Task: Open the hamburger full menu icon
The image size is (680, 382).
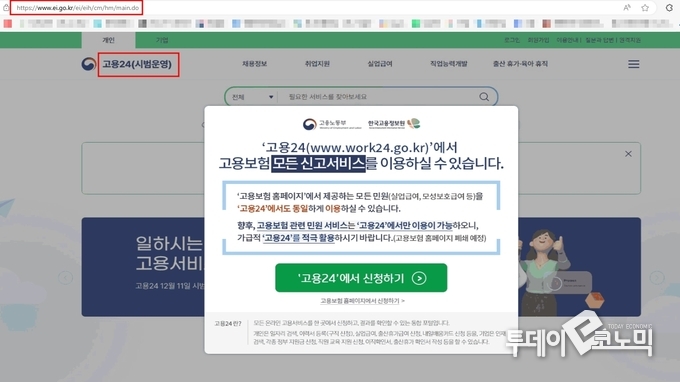Action: [634, 64]
